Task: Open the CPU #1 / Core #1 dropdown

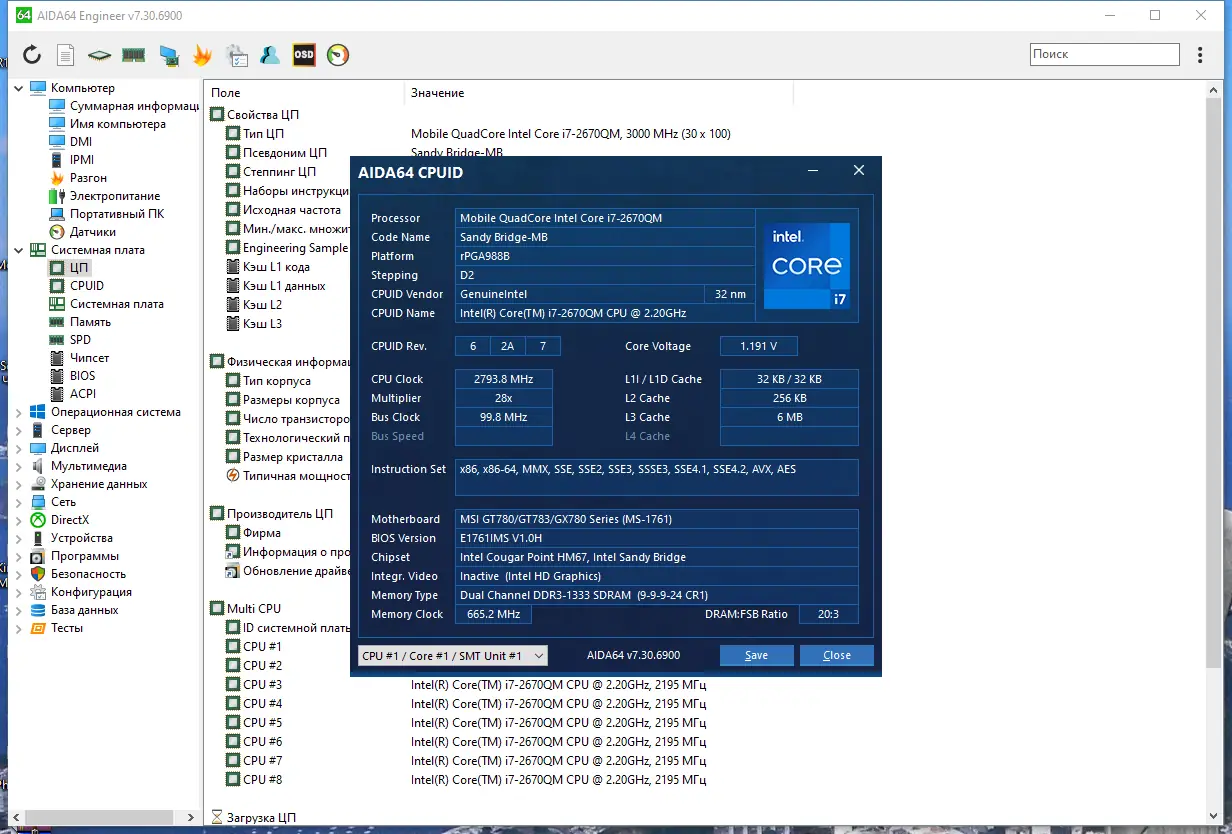Action: click(453, 655)
